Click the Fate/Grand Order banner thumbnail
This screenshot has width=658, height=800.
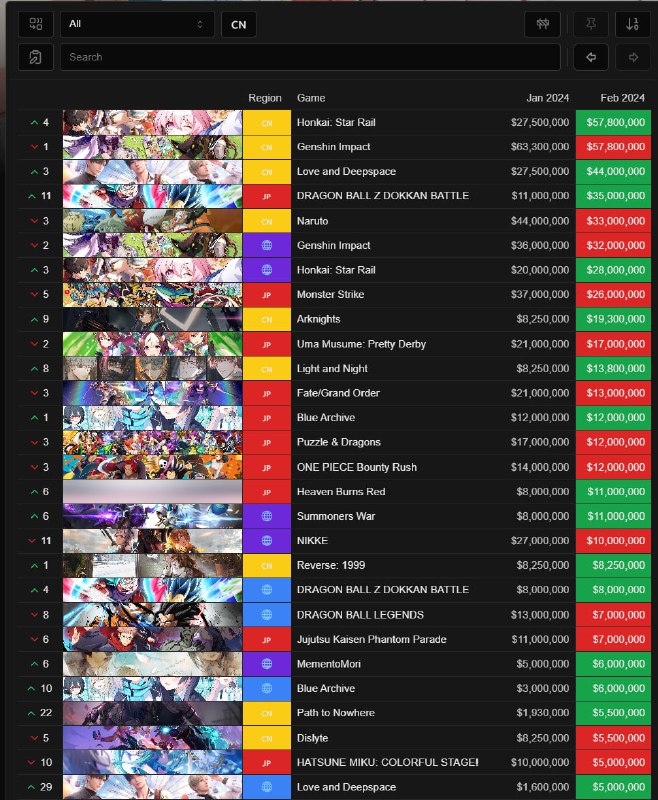[x=152, y=393]
